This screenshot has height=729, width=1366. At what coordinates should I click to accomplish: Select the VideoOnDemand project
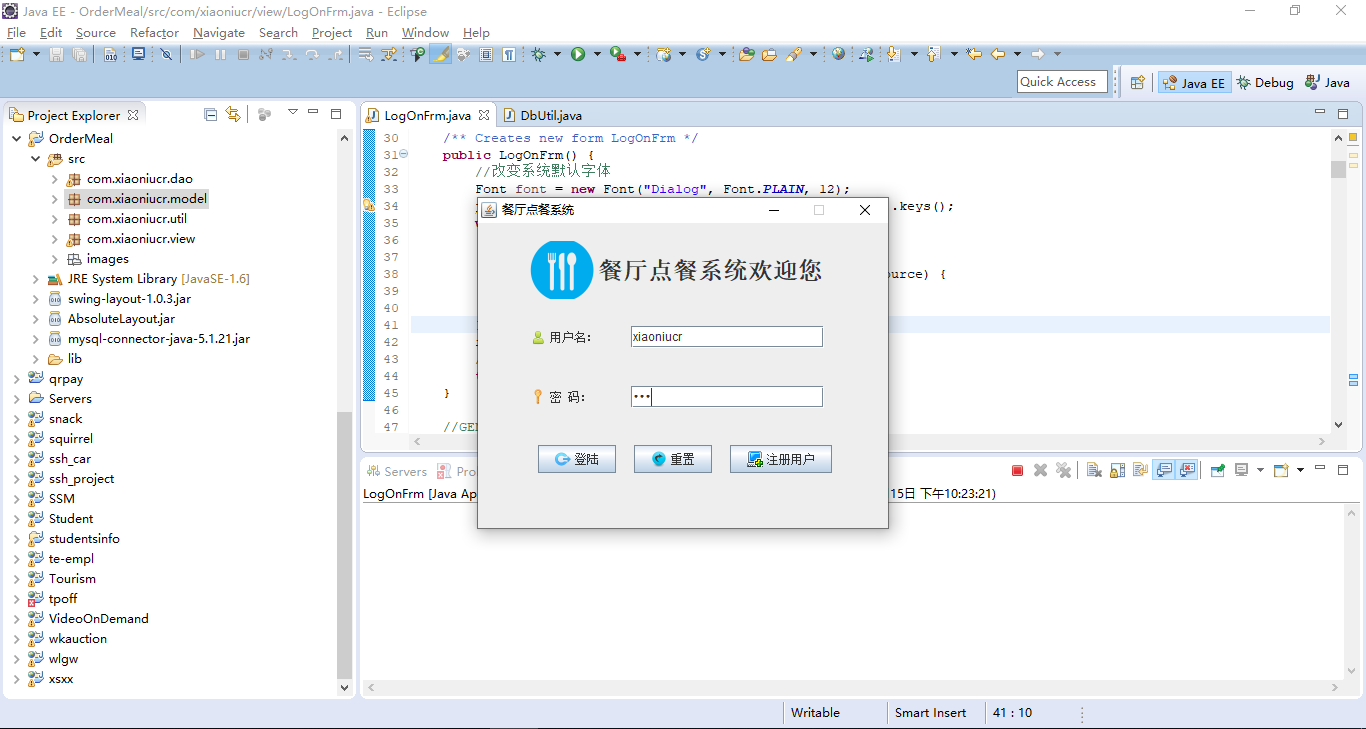coord(98,619)
